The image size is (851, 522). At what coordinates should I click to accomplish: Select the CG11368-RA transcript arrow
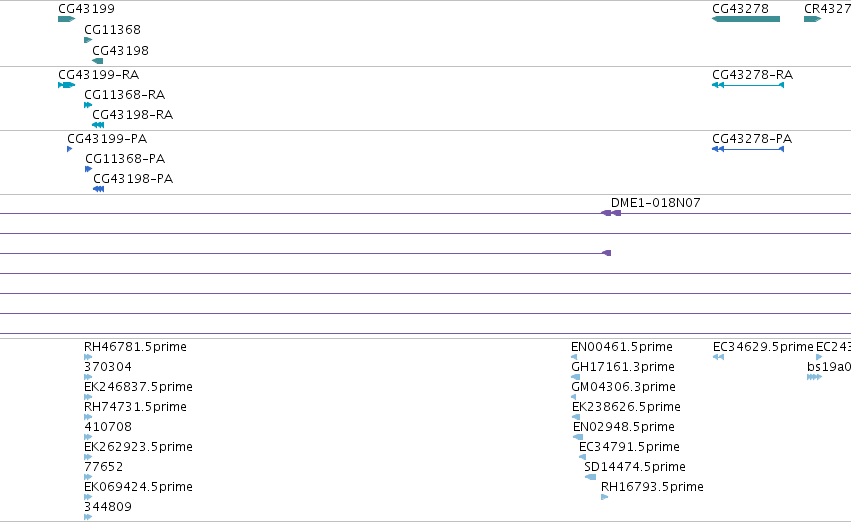pos(88,105)
